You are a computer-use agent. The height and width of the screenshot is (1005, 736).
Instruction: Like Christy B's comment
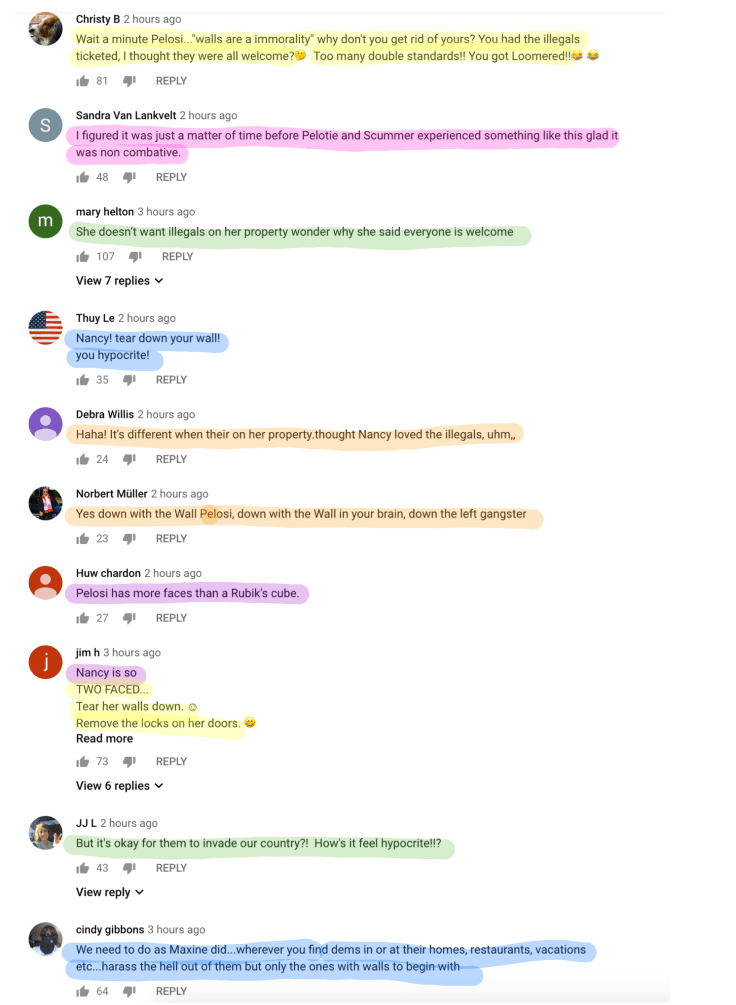[x=82, y=80]
